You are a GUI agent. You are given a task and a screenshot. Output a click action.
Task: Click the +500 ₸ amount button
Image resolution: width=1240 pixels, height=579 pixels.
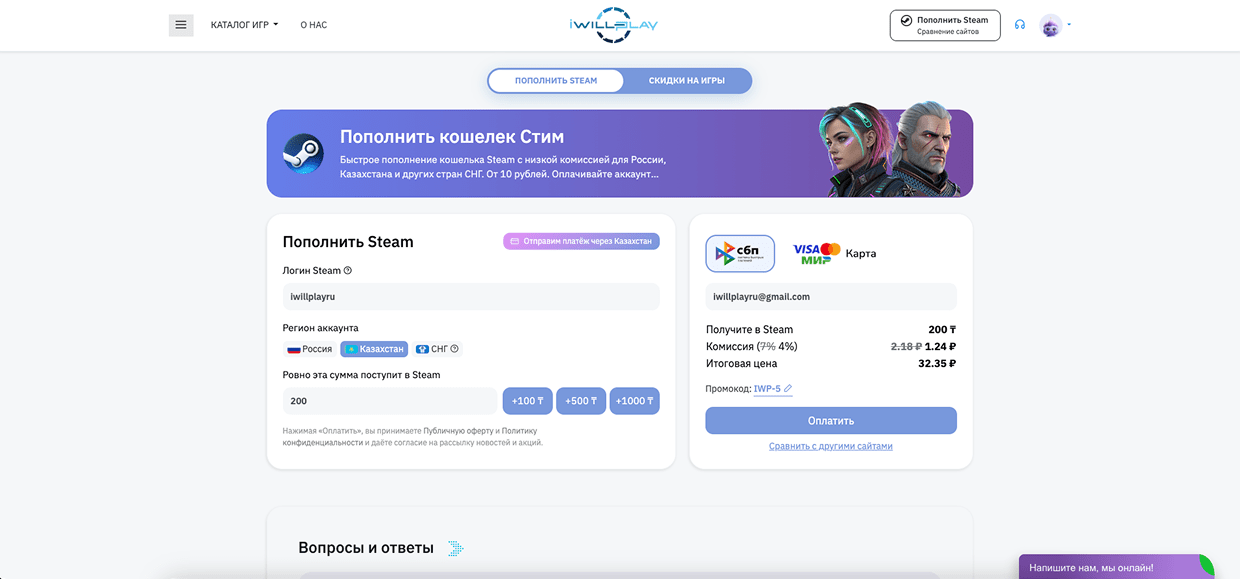tap(581, 400)
